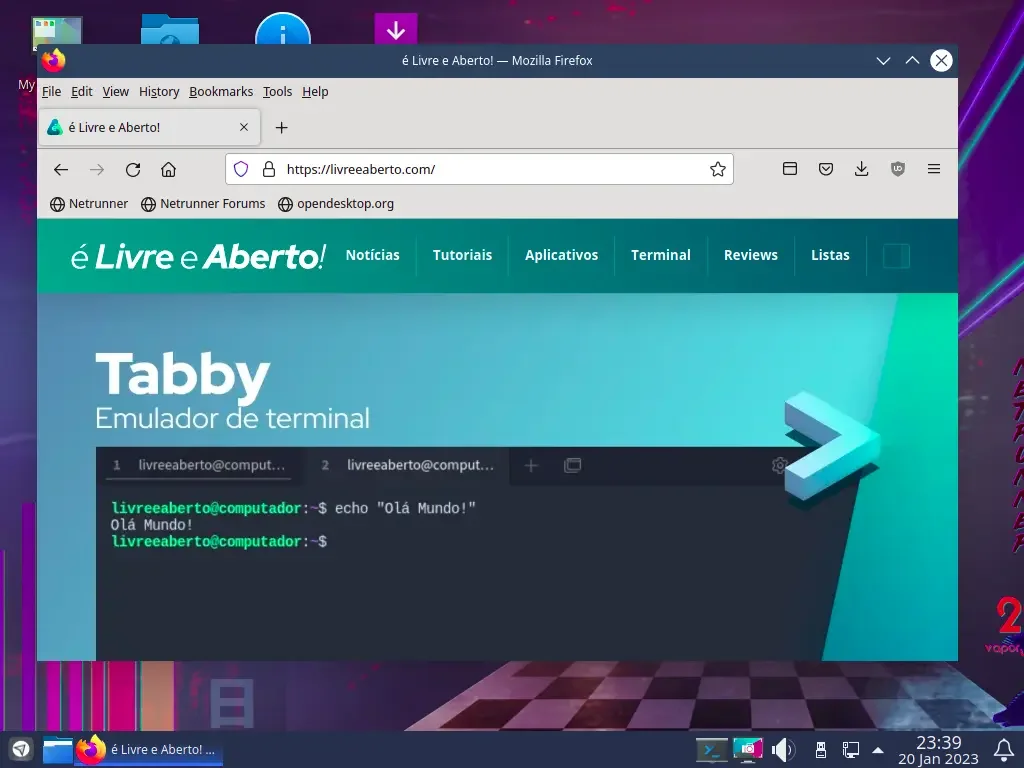
Task: Open the Tabby Emulador de terminal article banner
Action: point(498,477)
